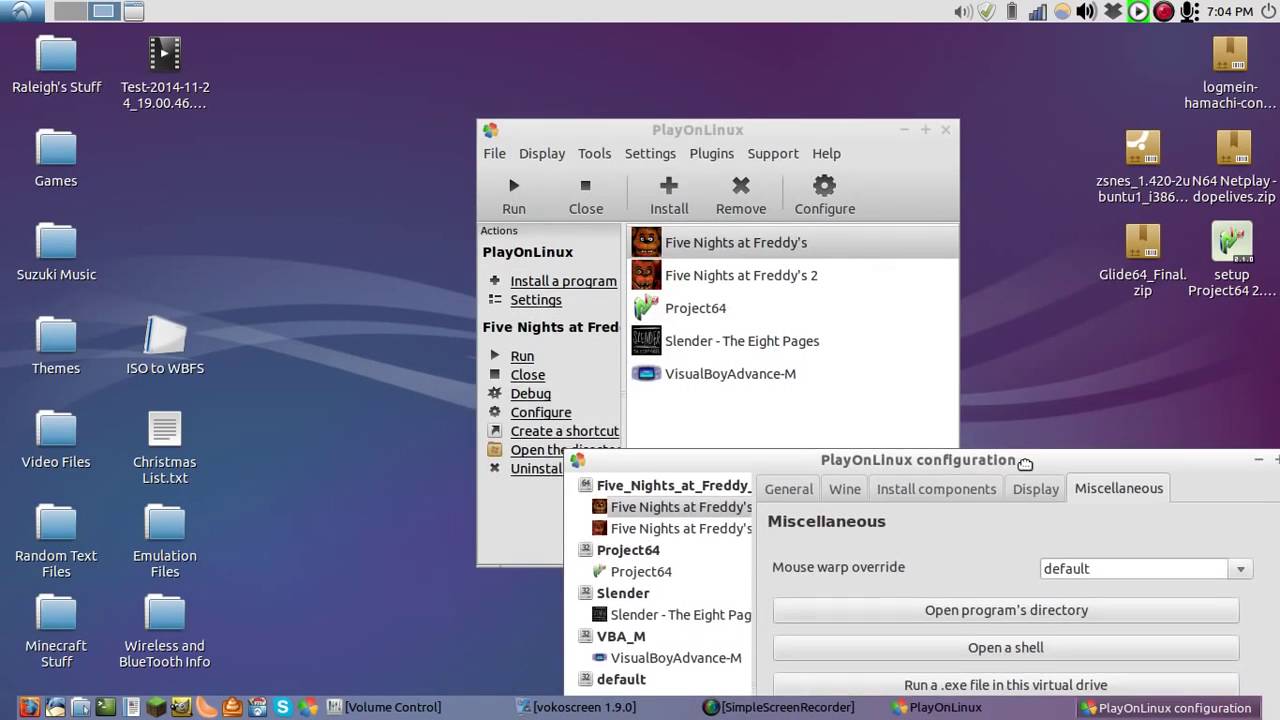
Task: Switch to the Display tab in configuration
Action: coord(1036,489)
